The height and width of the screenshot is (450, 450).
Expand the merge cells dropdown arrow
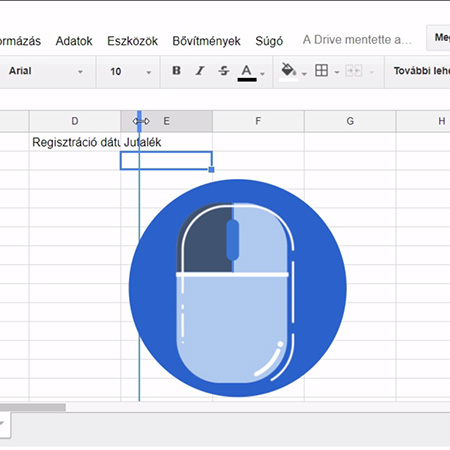point(371,72)
